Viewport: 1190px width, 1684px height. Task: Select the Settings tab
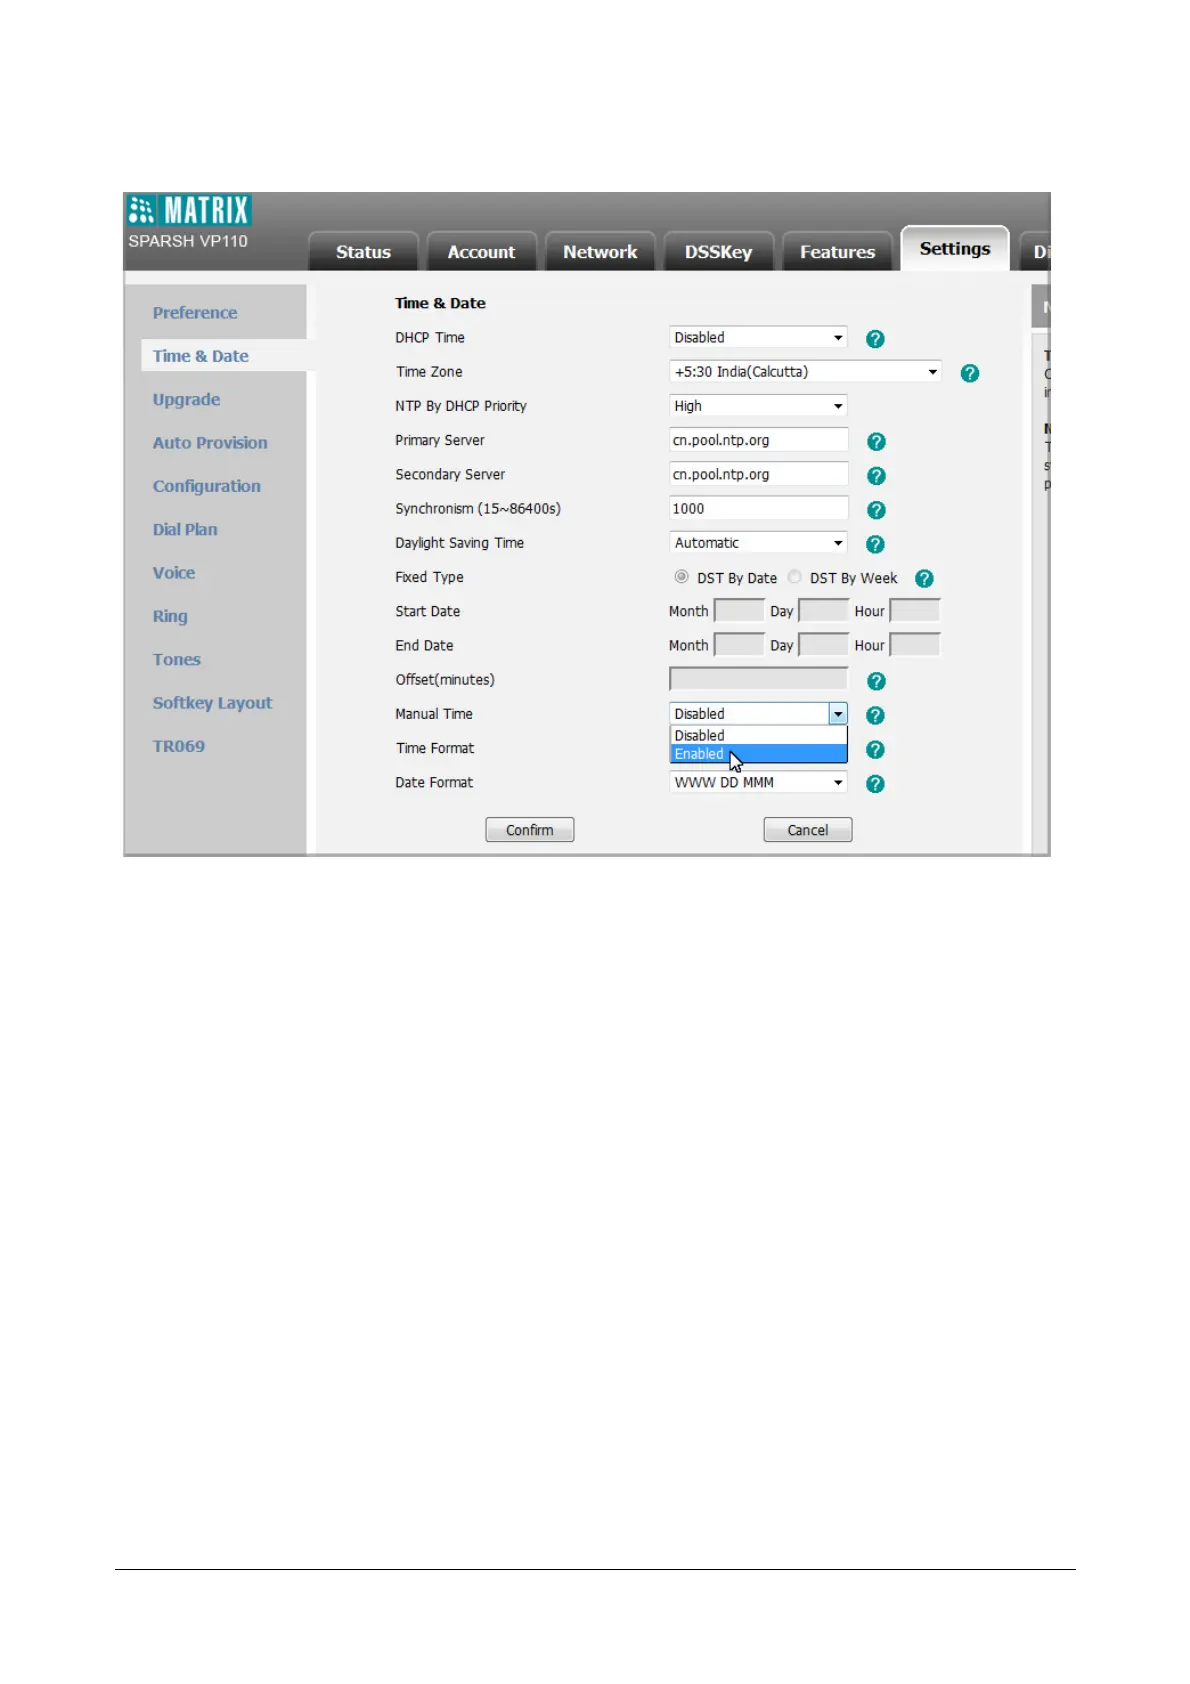pos(955,249)
